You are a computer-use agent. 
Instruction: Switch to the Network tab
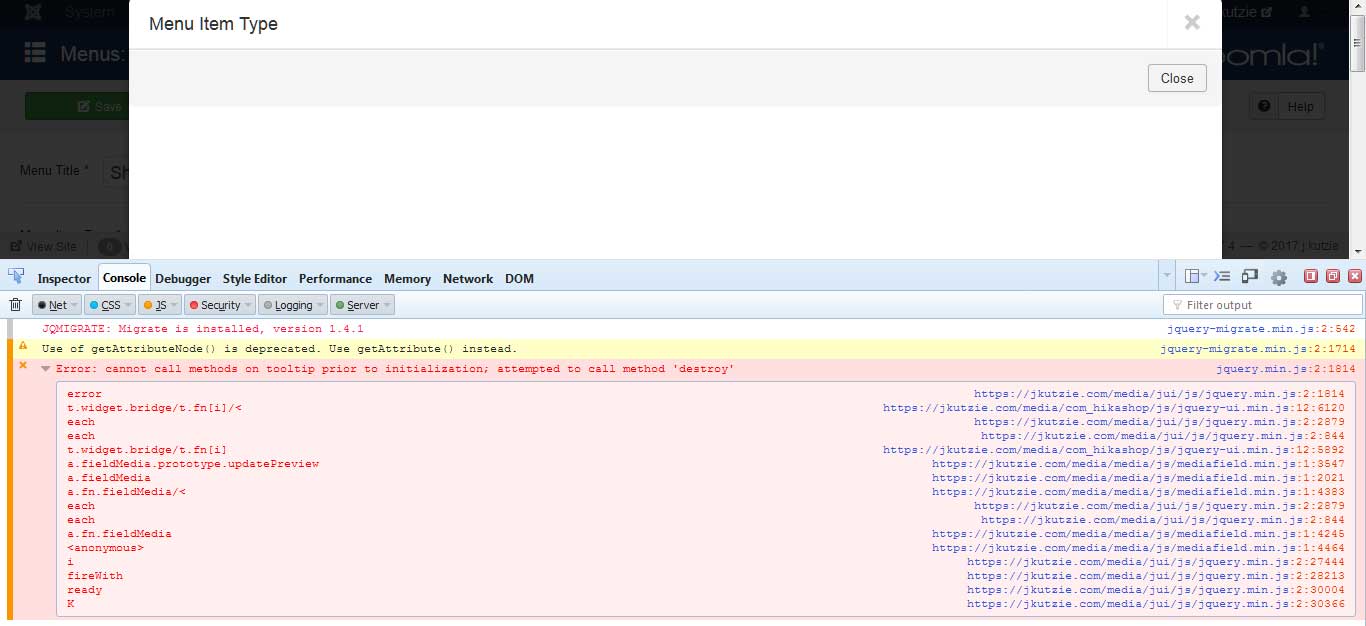click(467, 279)
